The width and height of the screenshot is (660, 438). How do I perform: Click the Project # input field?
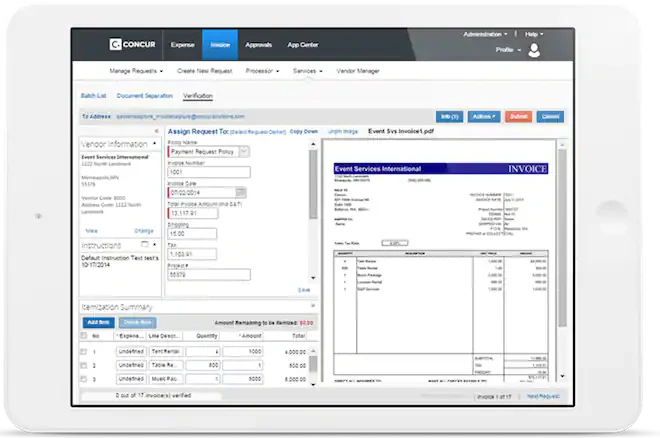click(x=209, y=275)
